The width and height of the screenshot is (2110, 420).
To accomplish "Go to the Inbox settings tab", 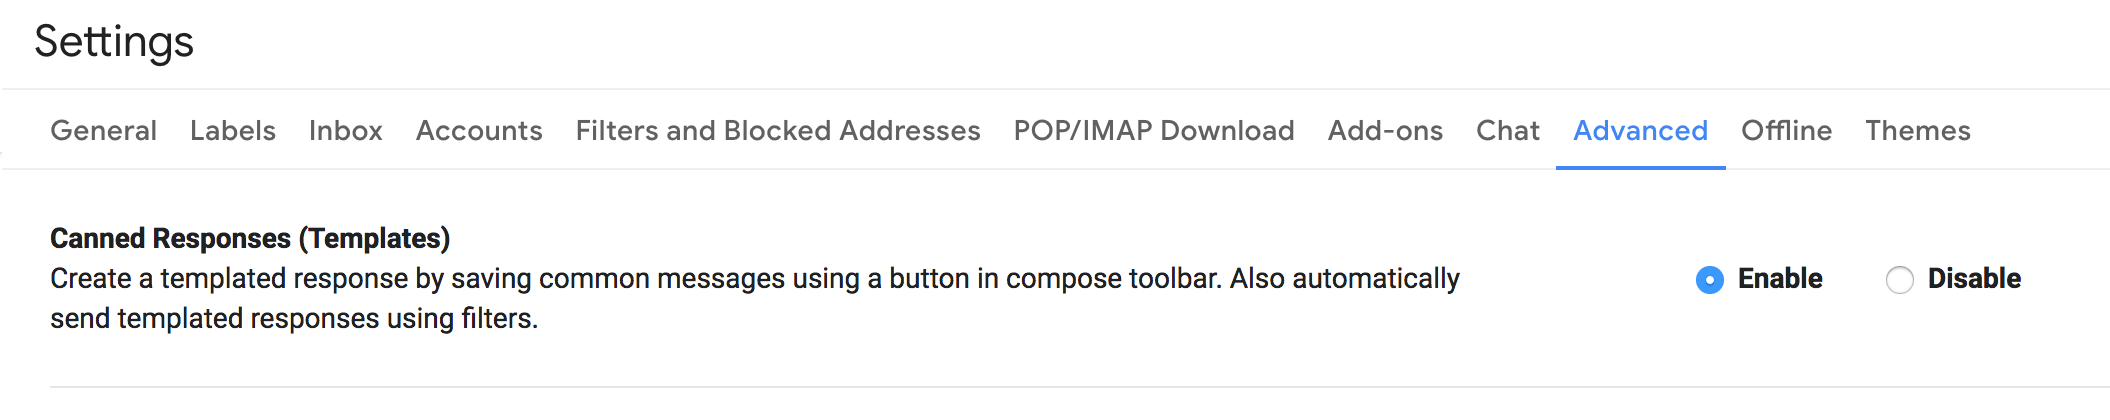I will pos(345,131).
